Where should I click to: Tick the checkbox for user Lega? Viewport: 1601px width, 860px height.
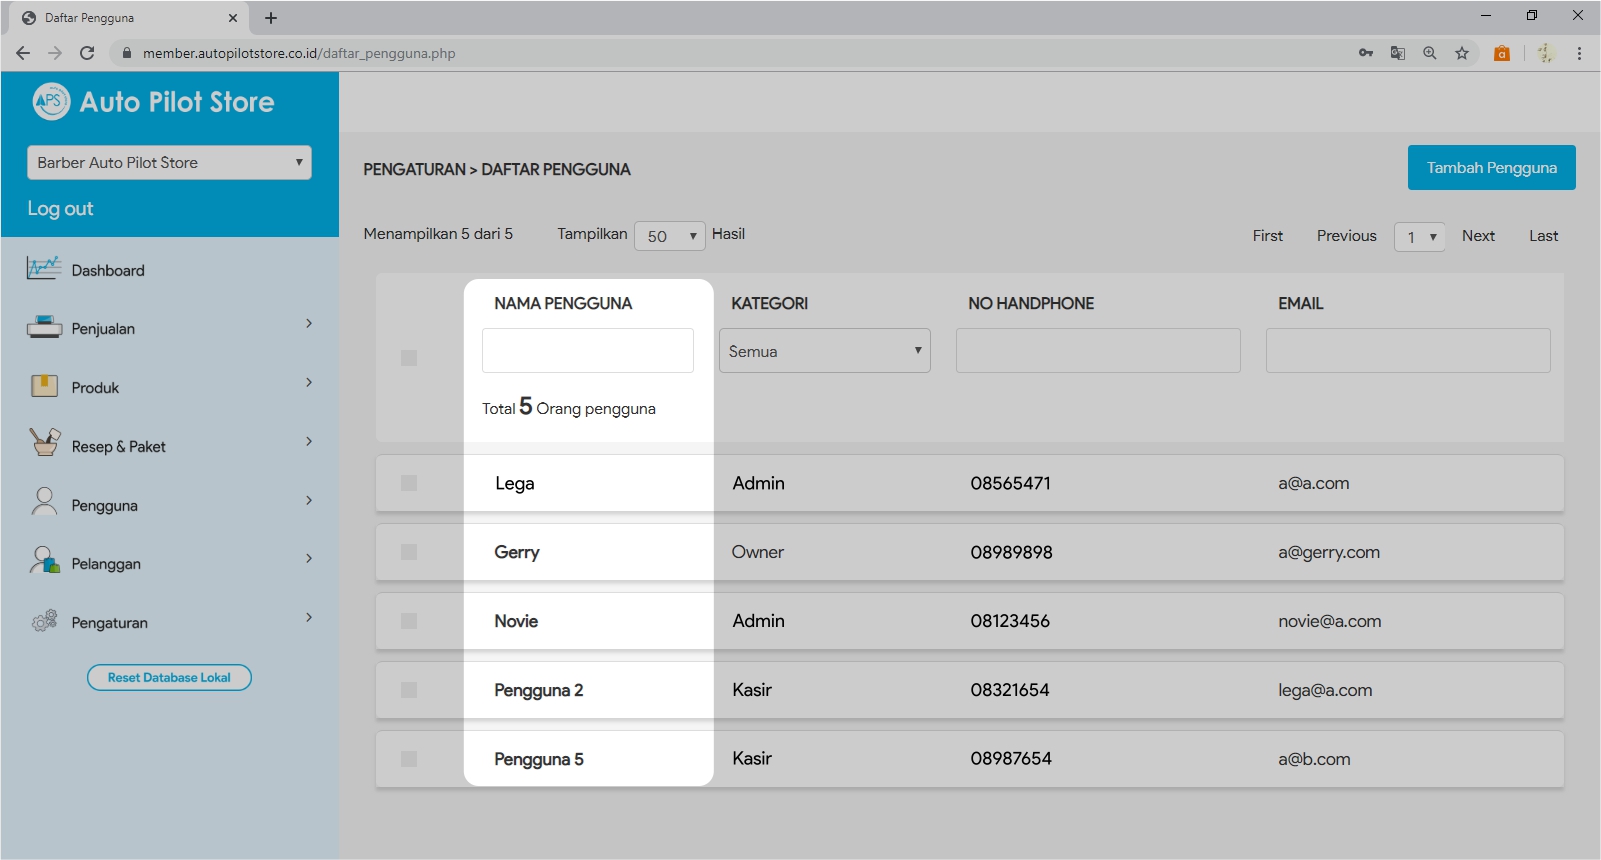click(409, 483)
